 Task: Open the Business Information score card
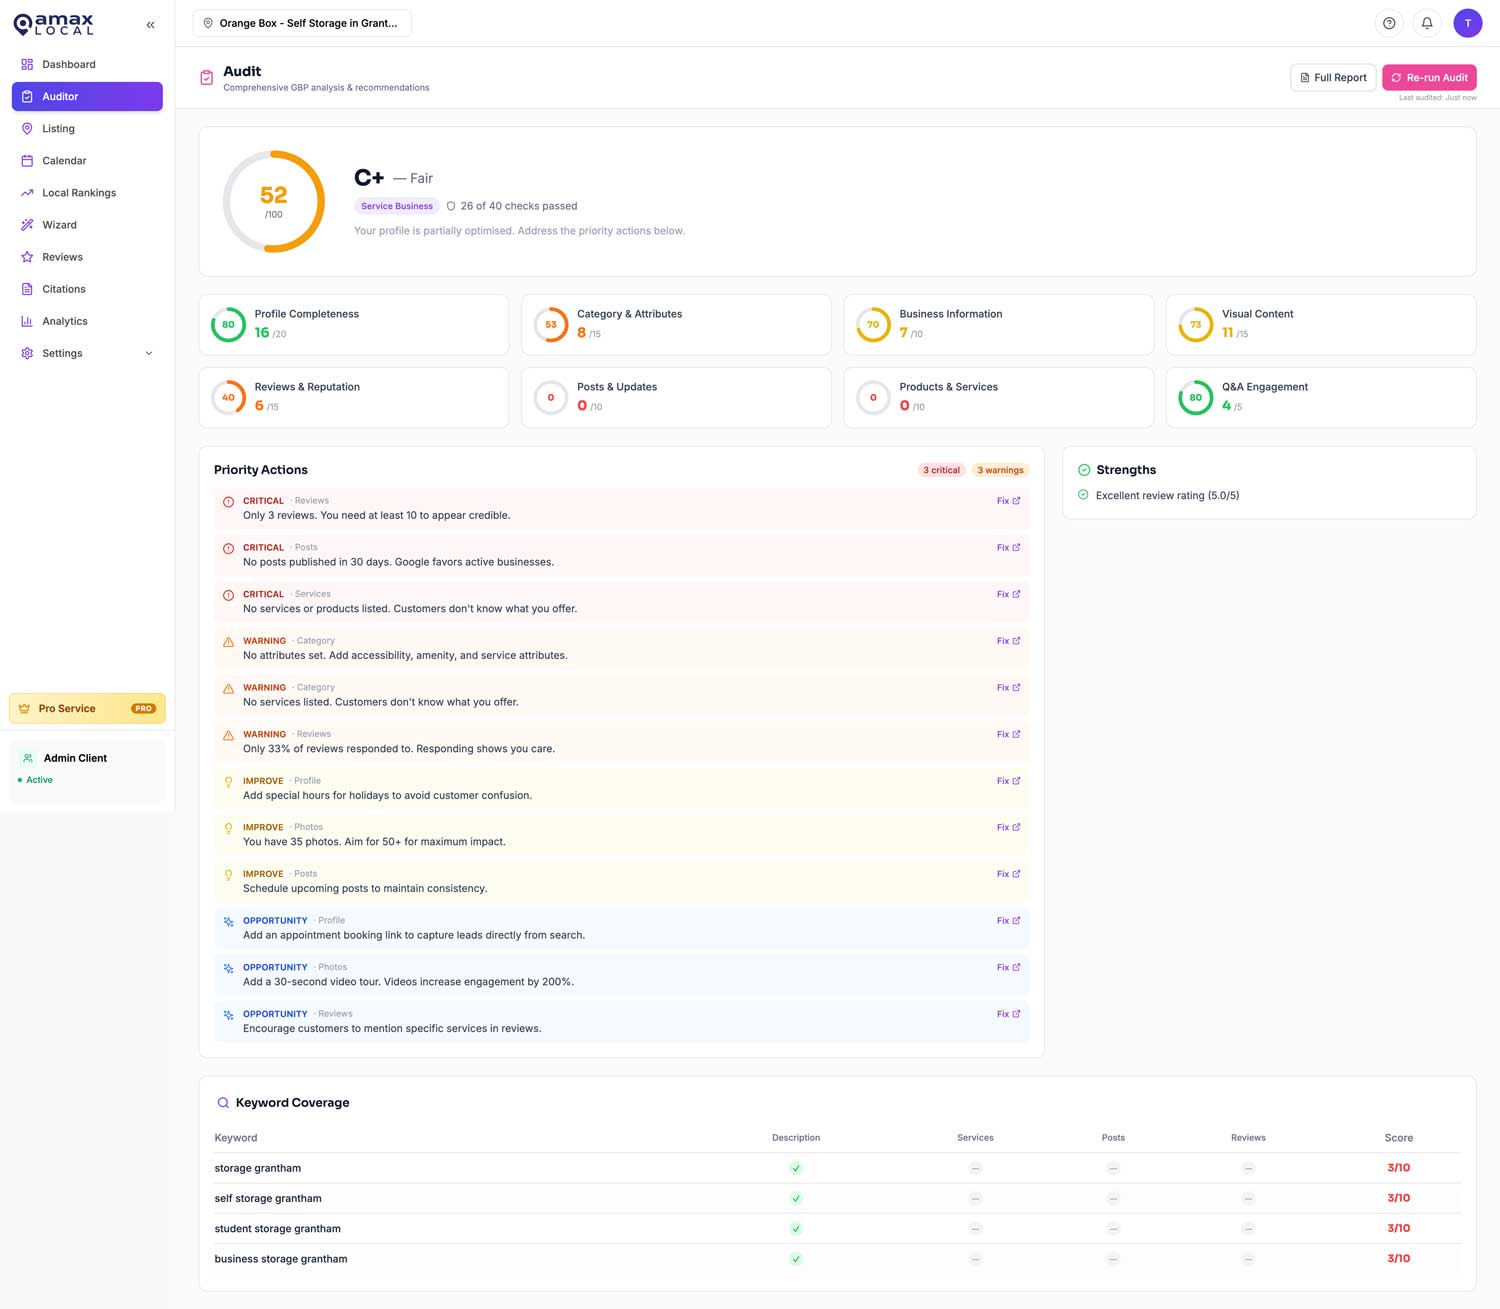coord(998,324)
